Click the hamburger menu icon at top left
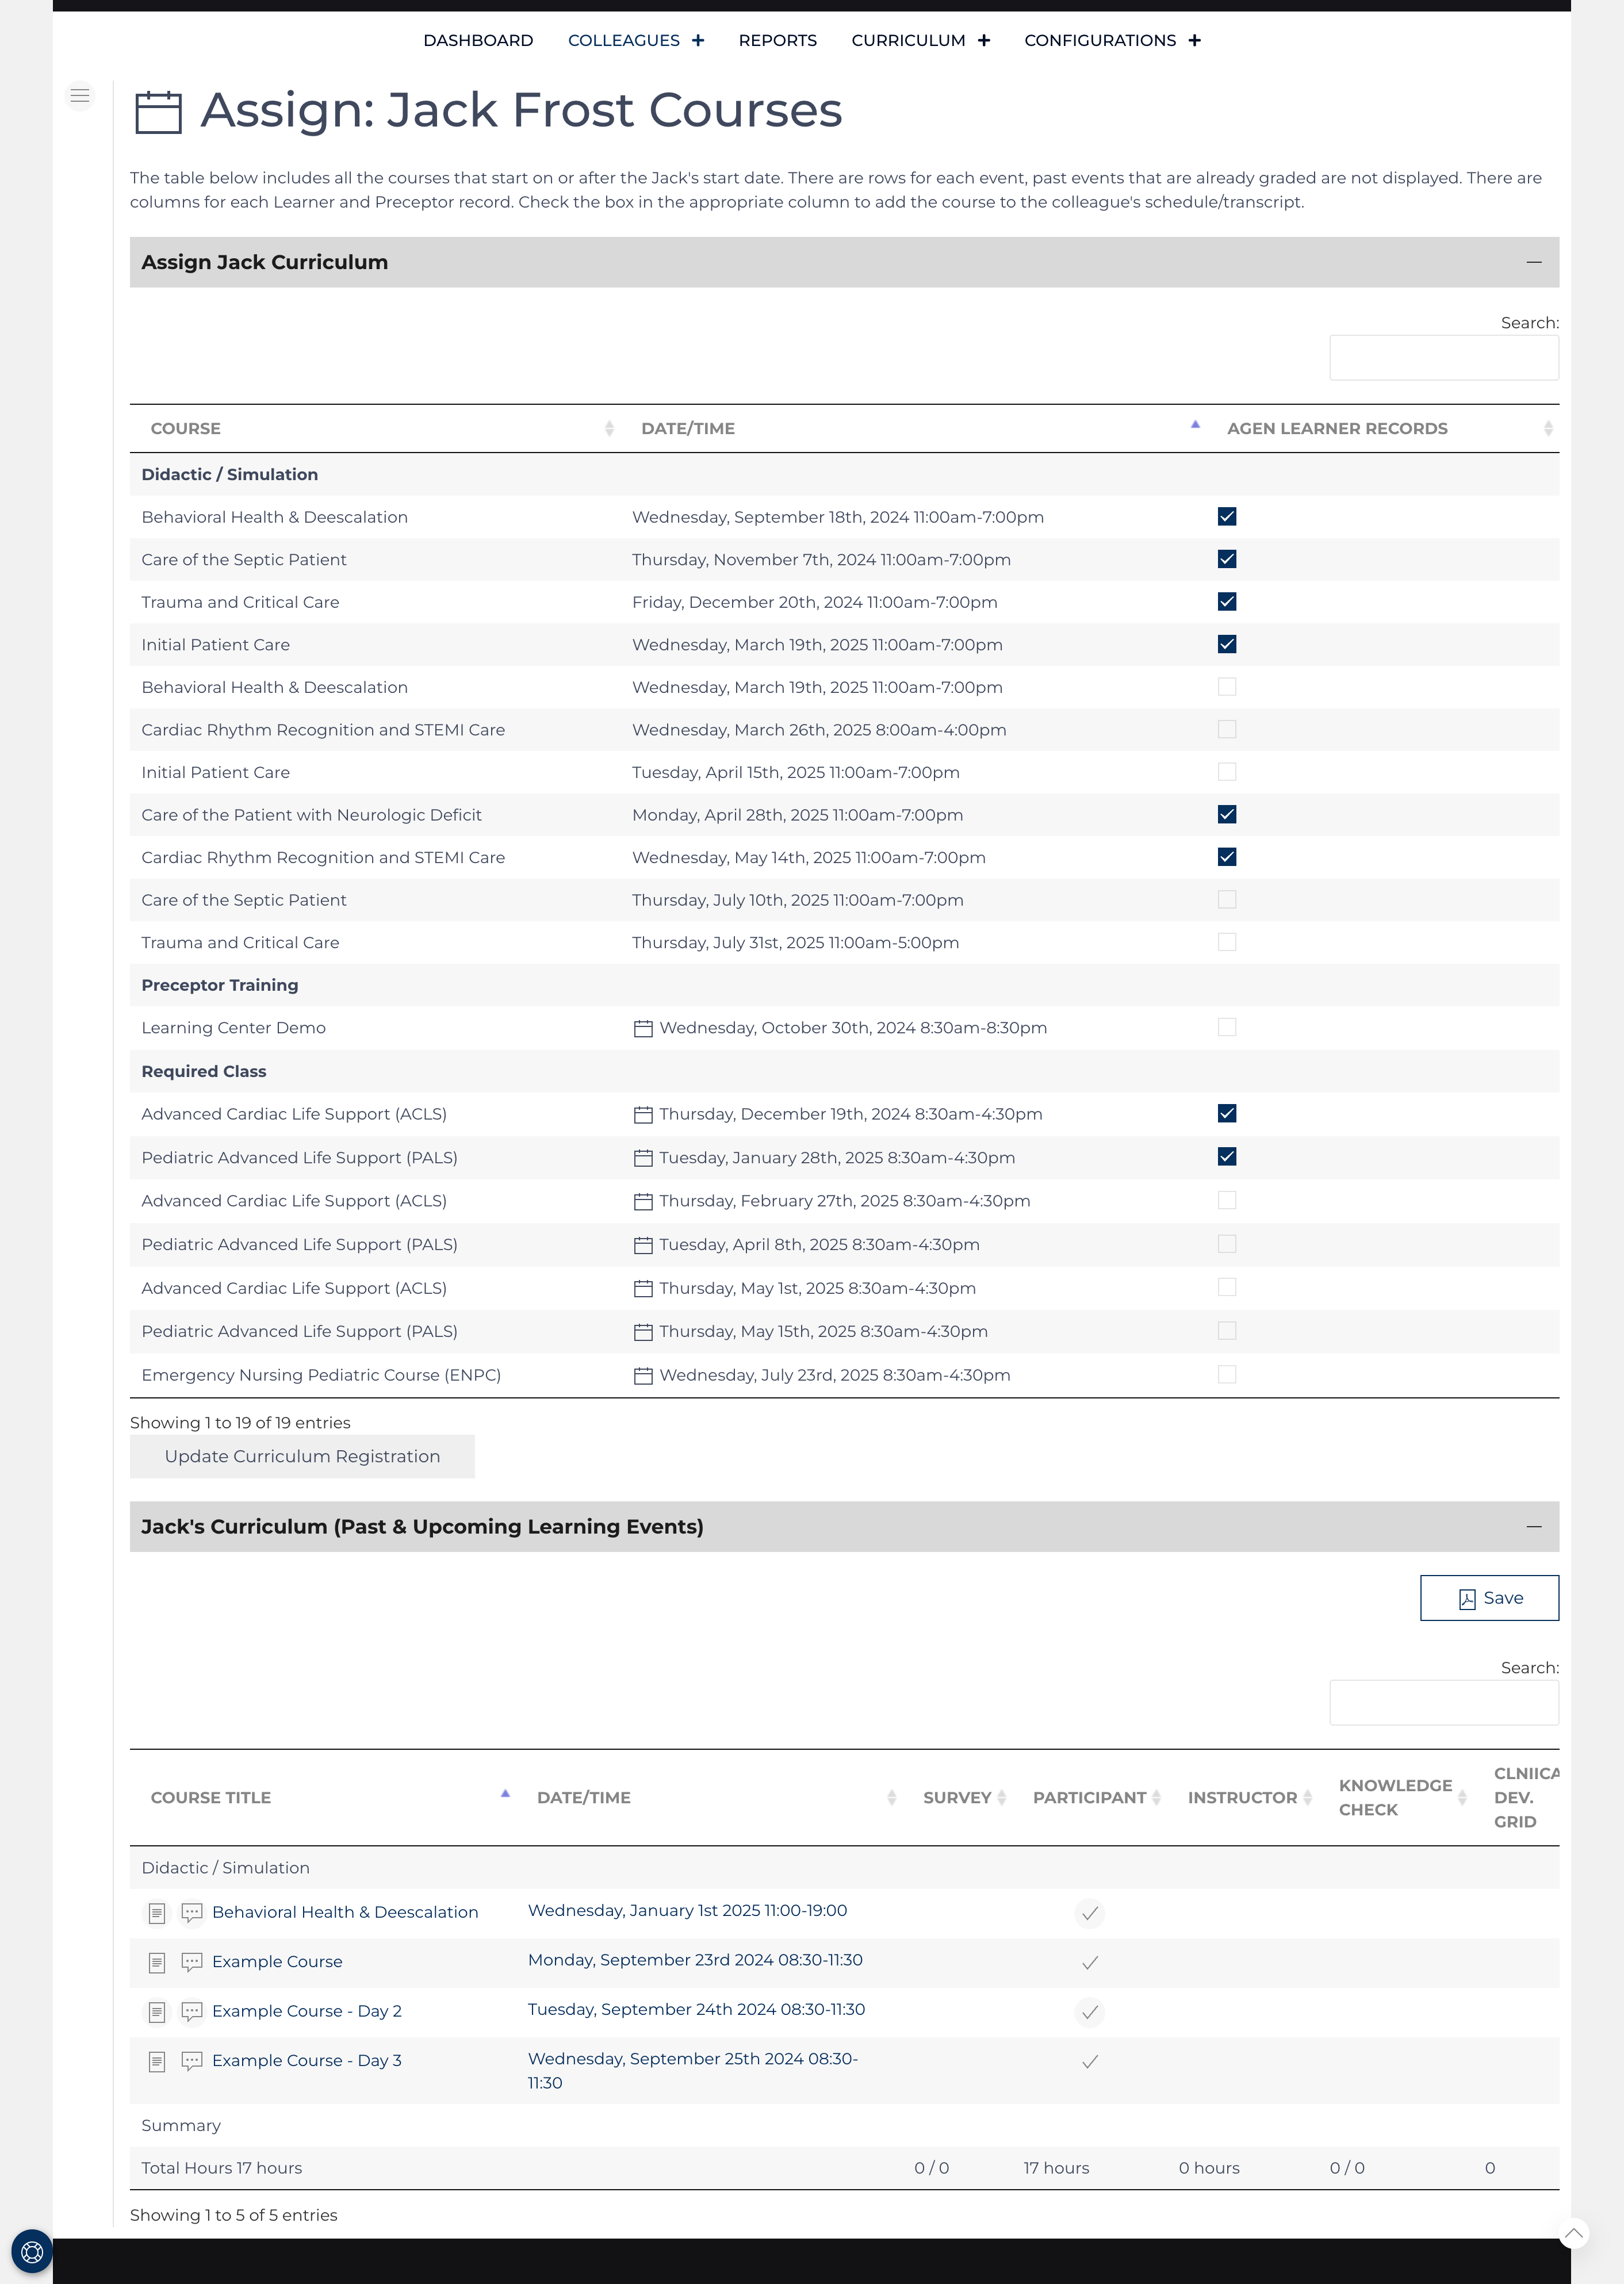 pos(80,95)
